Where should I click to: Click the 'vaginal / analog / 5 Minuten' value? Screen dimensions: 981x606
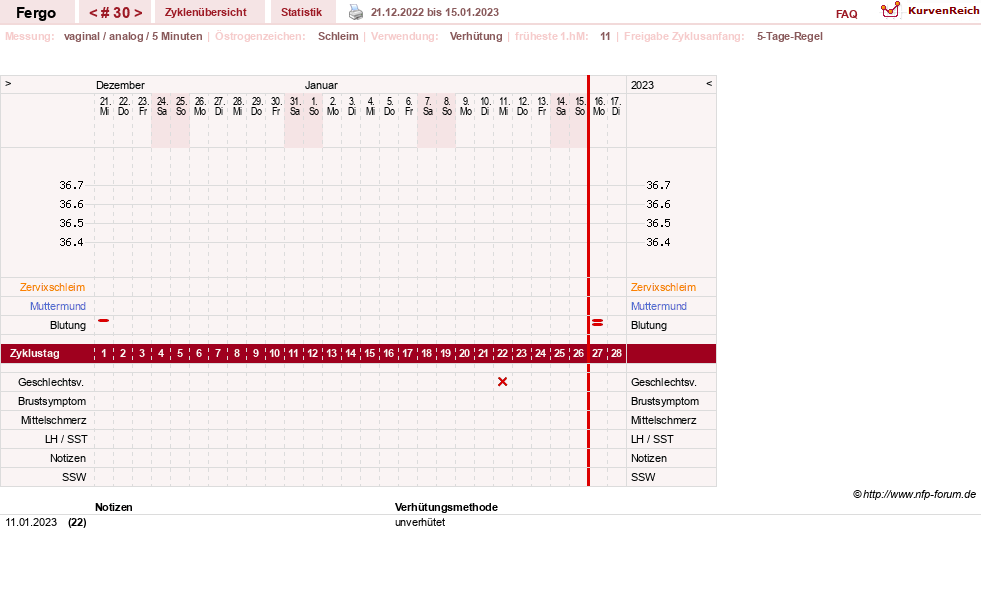(133, 36)
